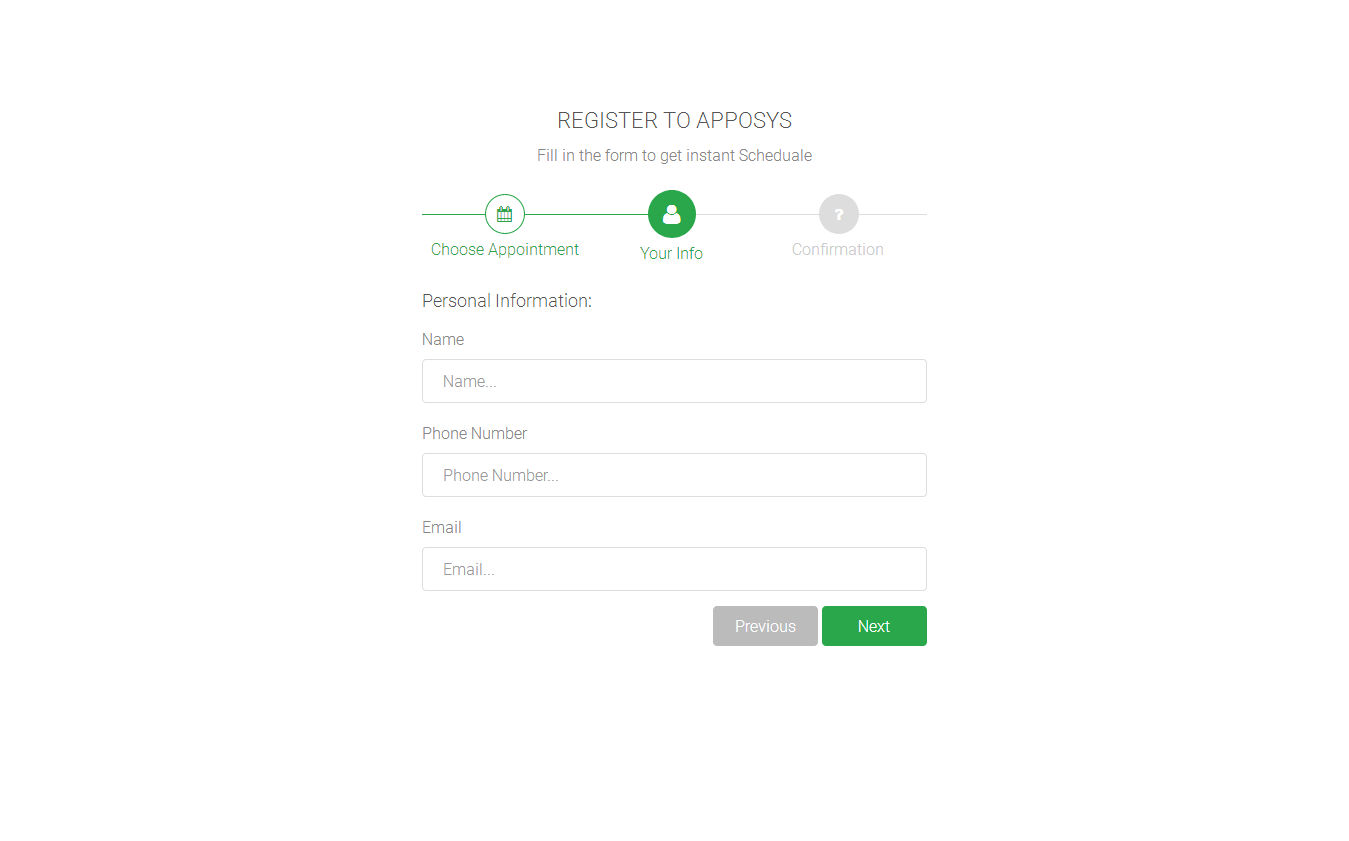Click gray progress line before the Confirmation icon
The width and height of the screenshot is (1349, 841).
[x=757, y=214]
